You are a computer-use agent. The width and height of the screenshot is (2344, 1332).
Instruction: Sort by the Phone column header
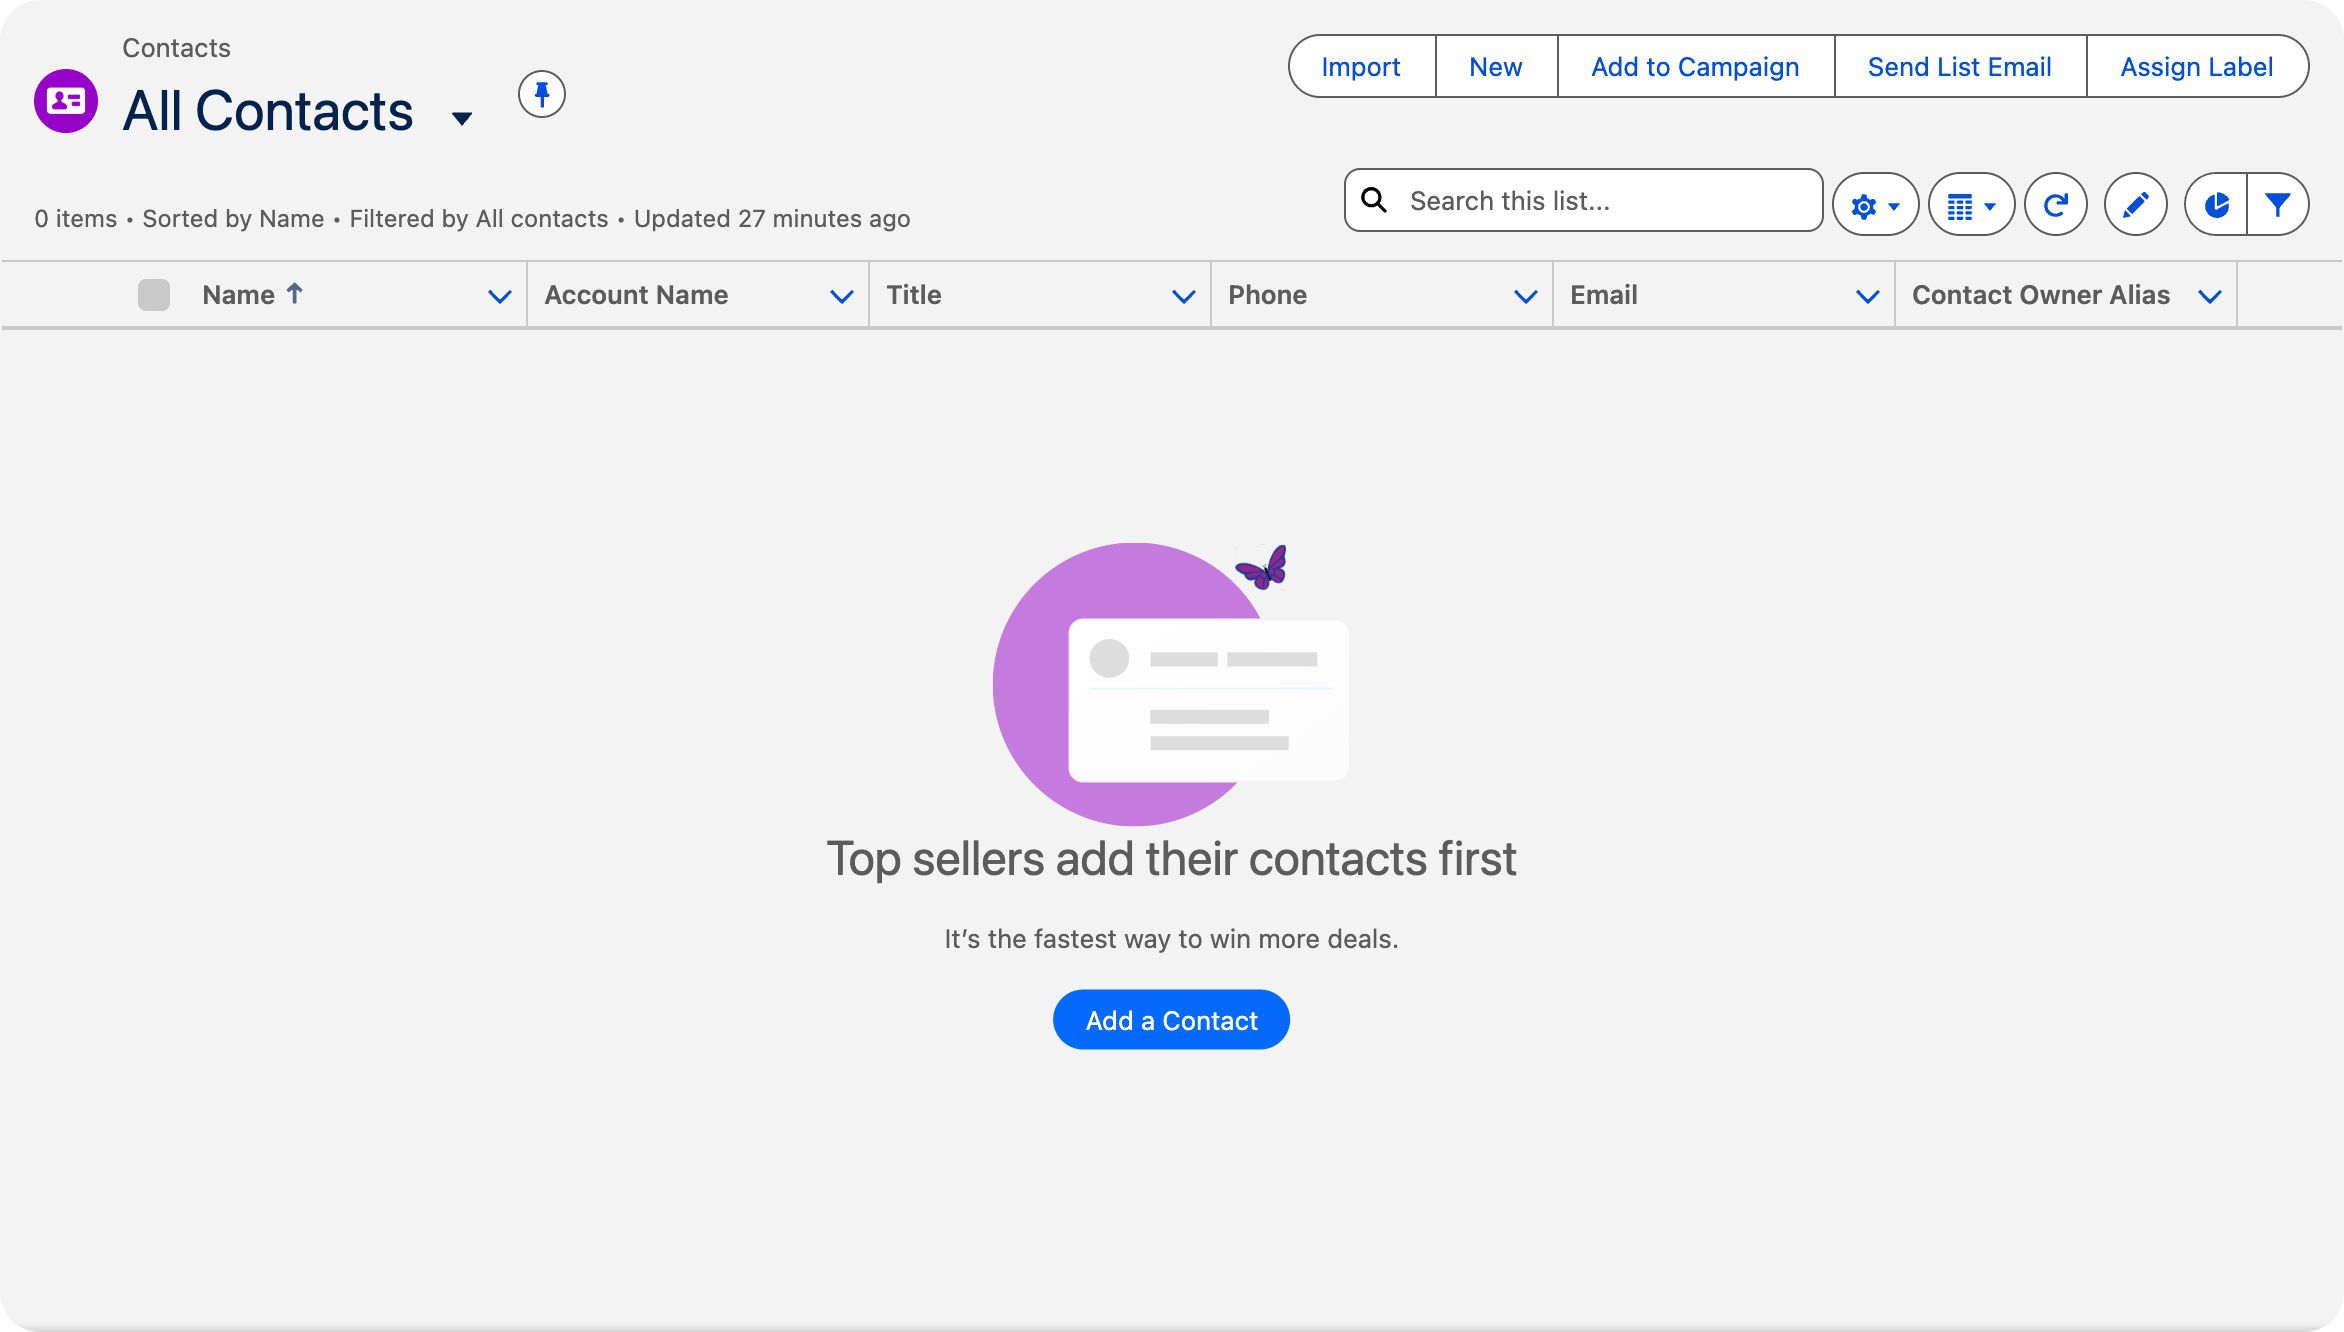click(x=1267, y=295)
